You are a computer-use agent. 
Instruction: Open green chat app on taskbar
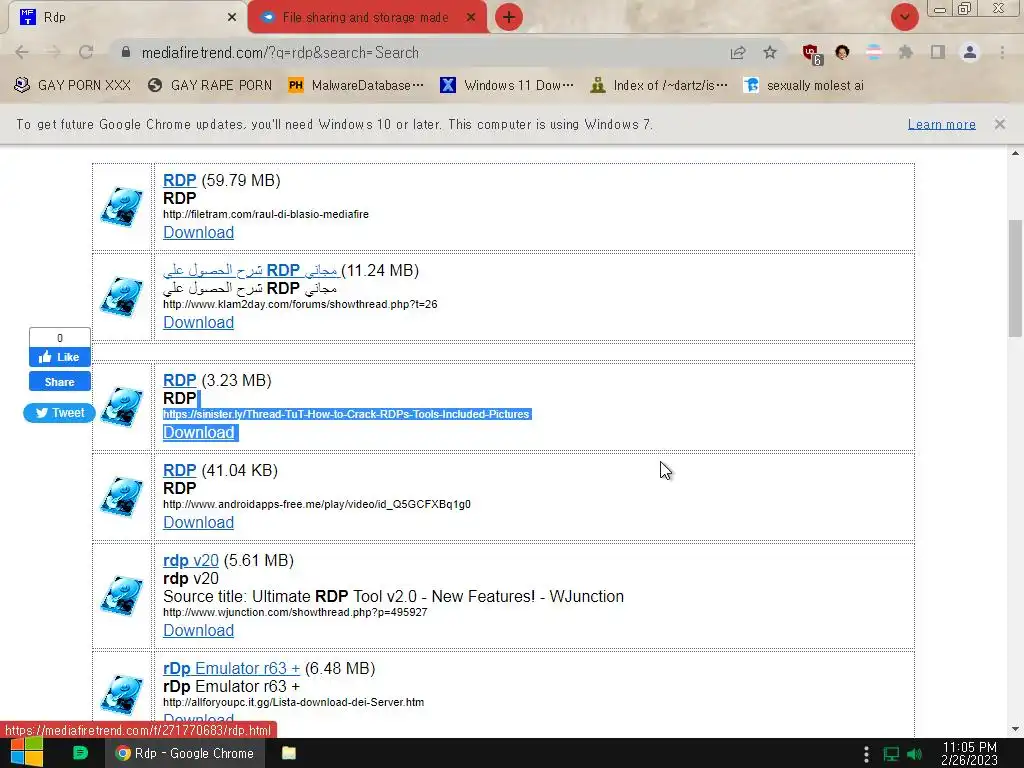(80, 753)
